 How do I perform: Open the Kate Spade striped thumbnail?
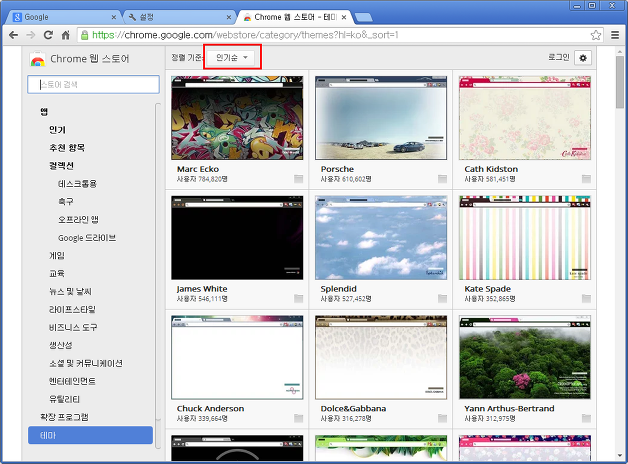[x=525, y=237]
